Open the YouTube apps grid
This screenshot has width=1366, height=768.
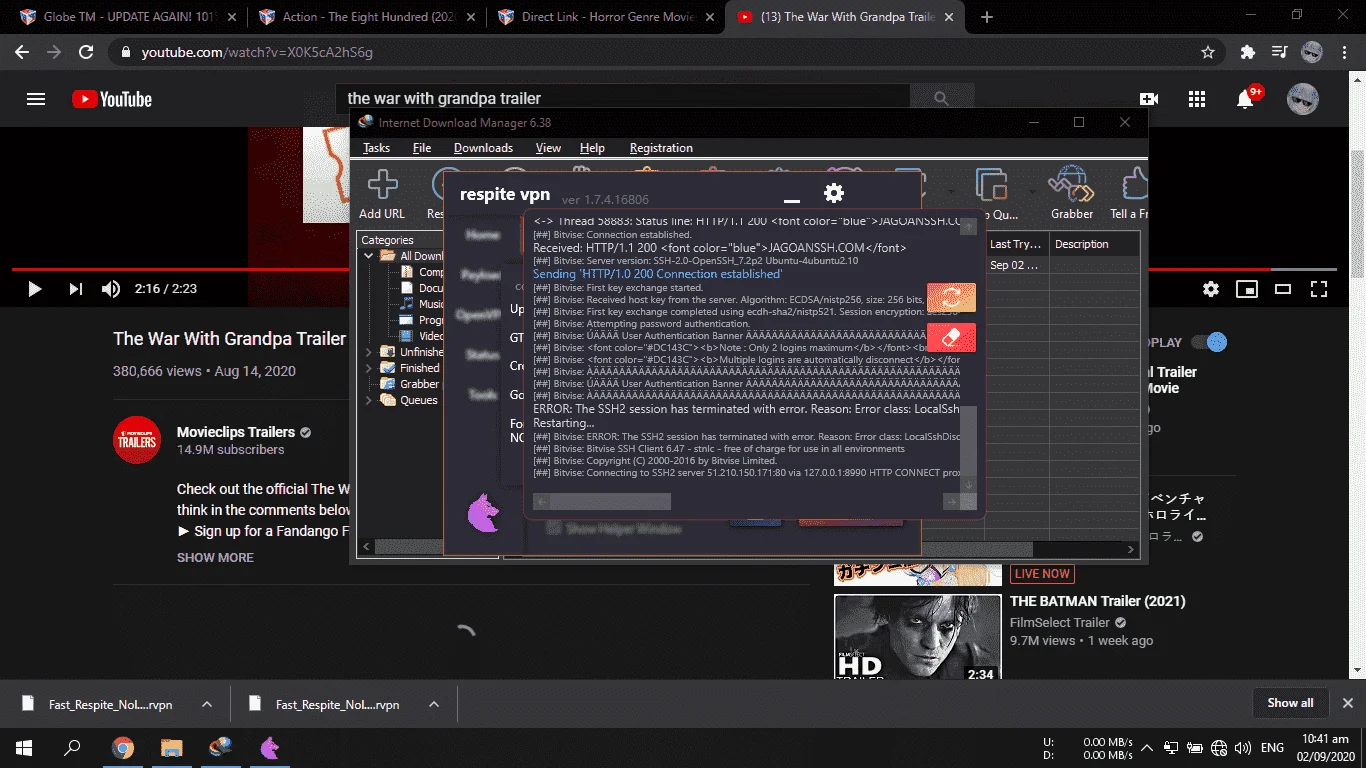coord(1197,99)
